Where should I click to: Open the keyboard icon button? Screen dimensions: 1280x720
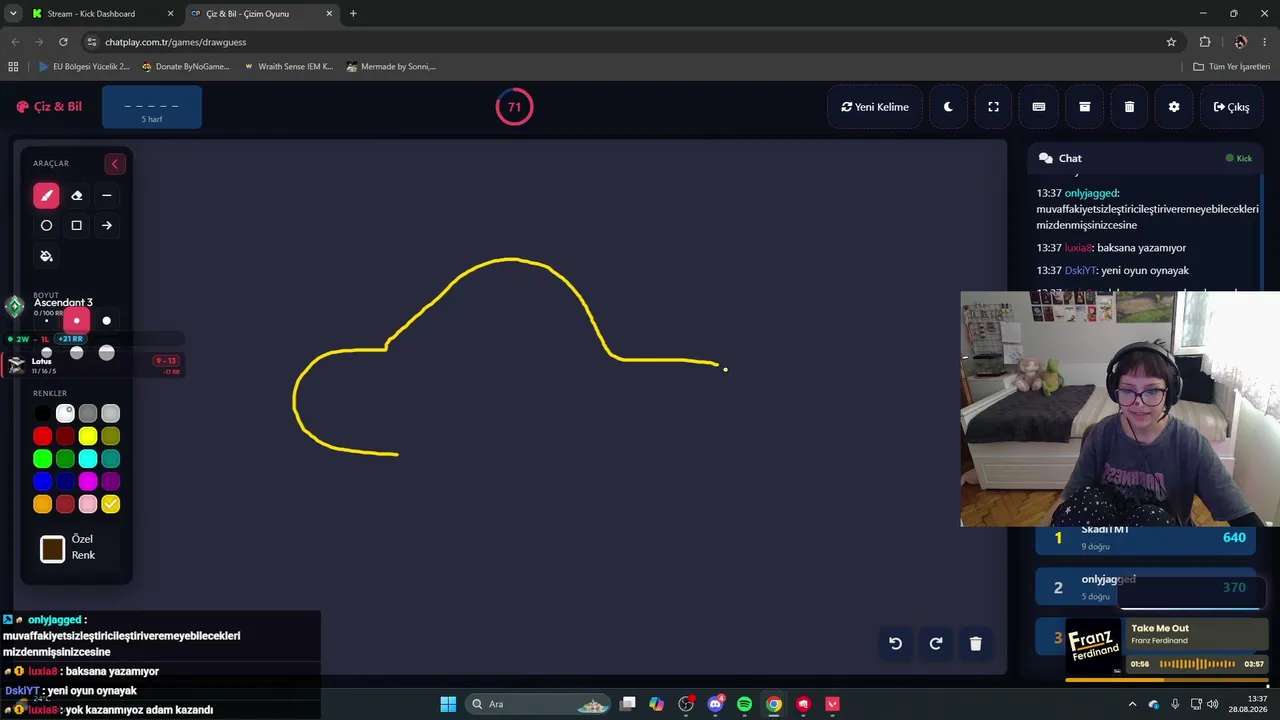[1039, 107]
